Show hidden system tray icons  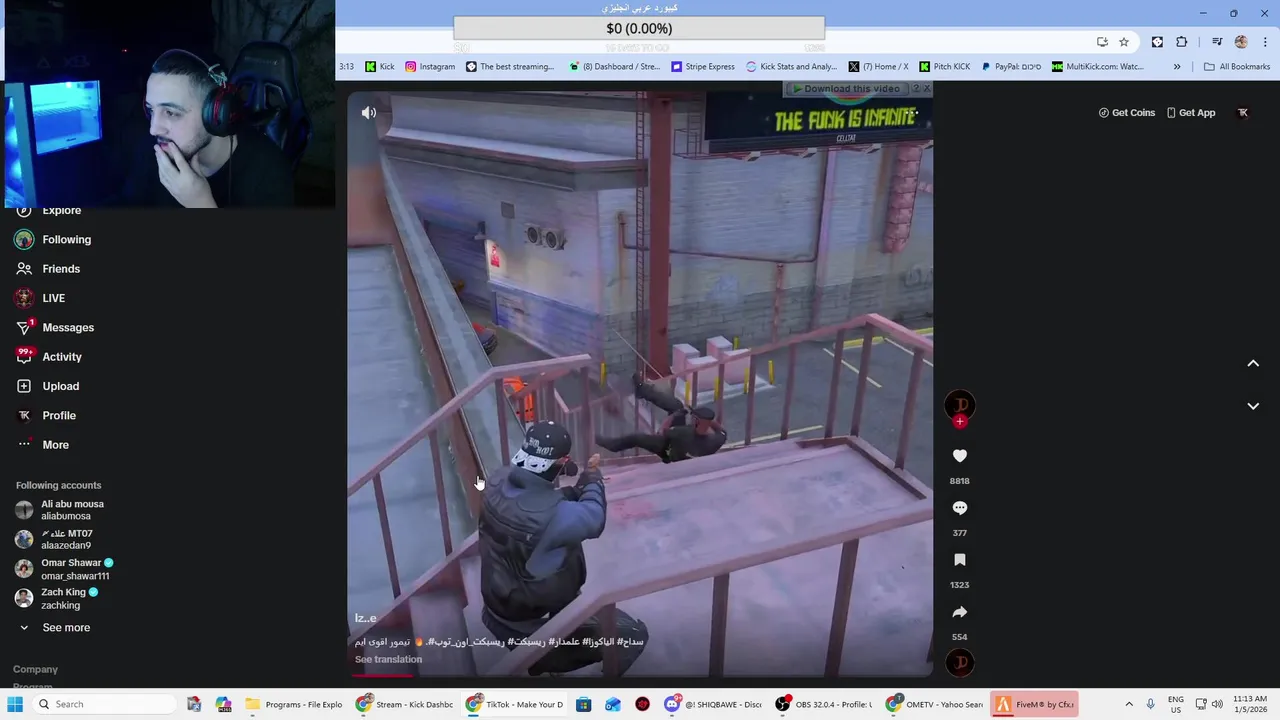coord(1129,704)
